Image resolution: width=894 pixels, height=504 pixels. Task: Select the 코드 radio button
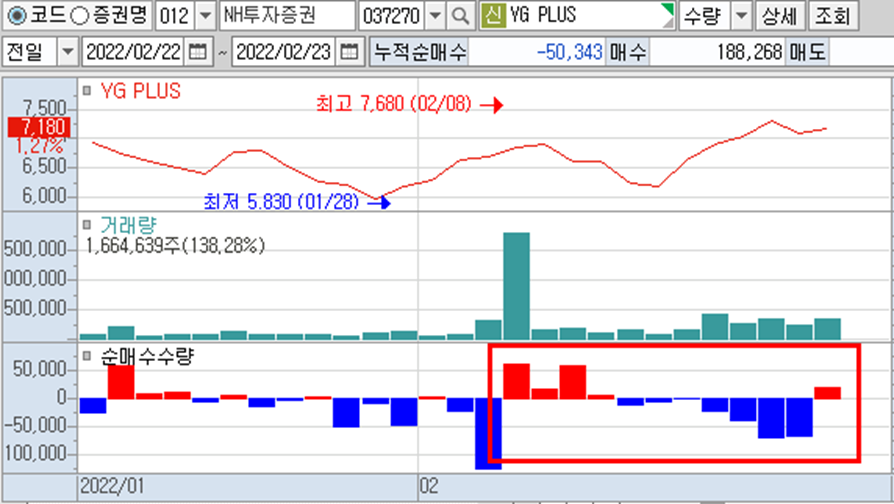[17, 15]
